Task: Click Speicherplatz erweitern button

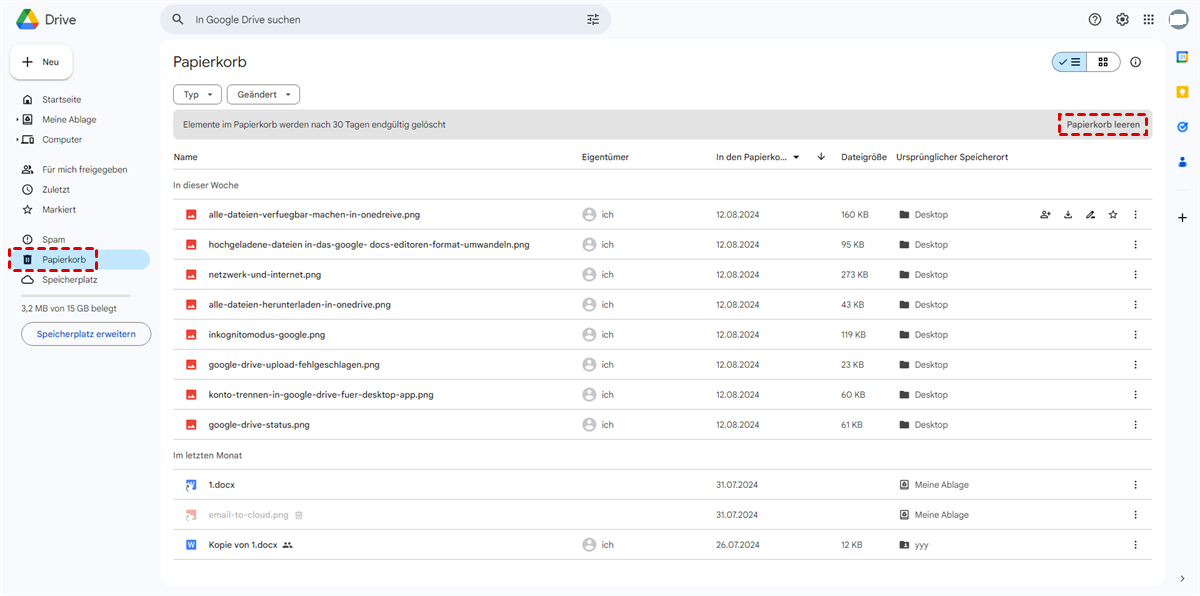Action: click(x=86, y=334)
